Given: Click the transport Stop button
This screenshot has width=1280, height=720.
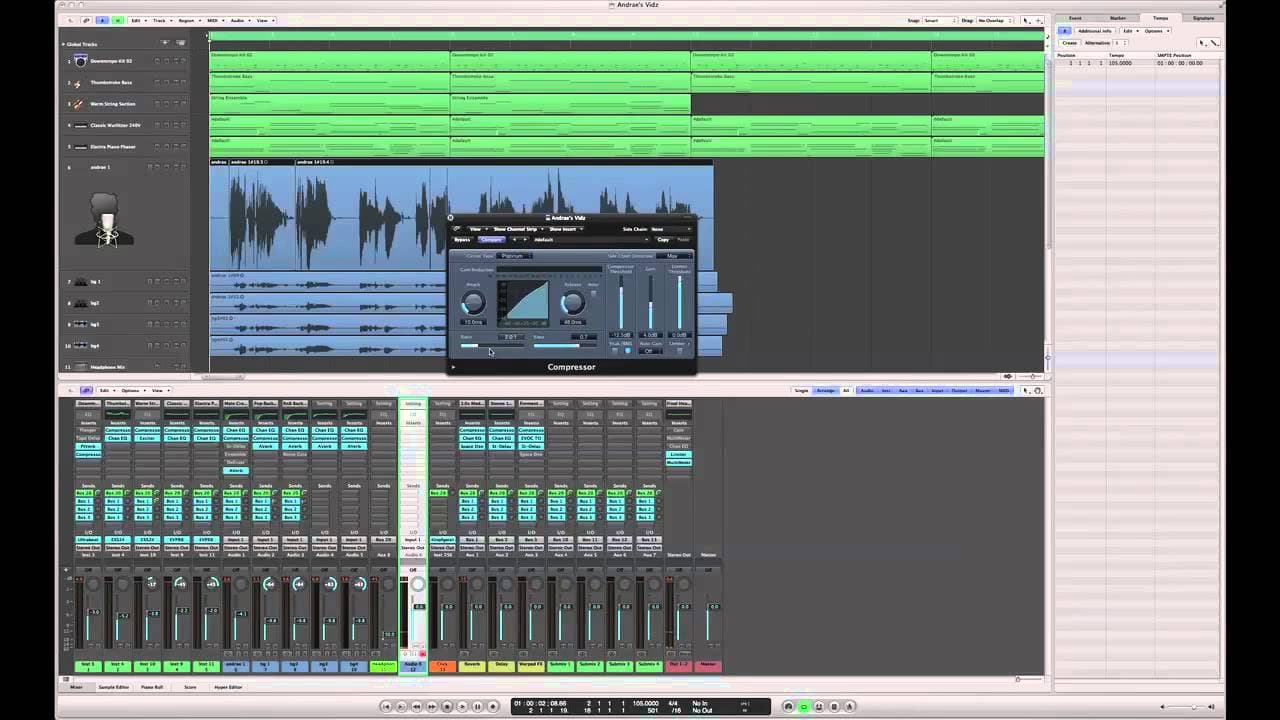Looking at the screenshot, I should tap(447, 706).
